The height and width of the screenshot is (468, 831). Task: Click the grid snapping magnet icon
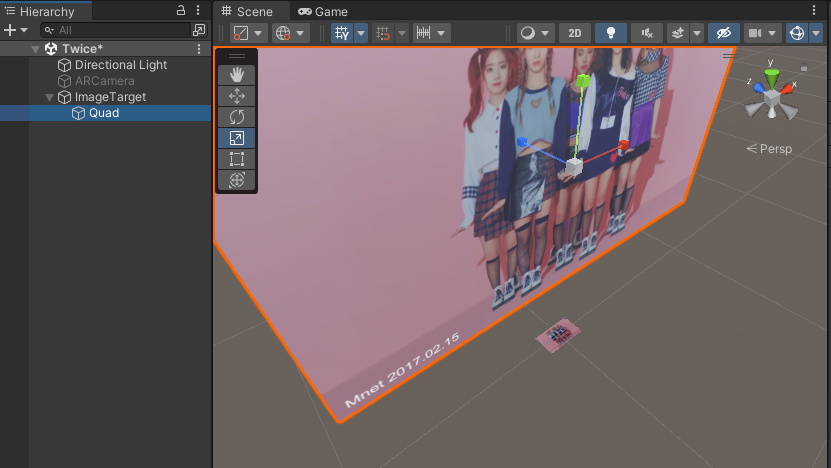tap(383, 33)
